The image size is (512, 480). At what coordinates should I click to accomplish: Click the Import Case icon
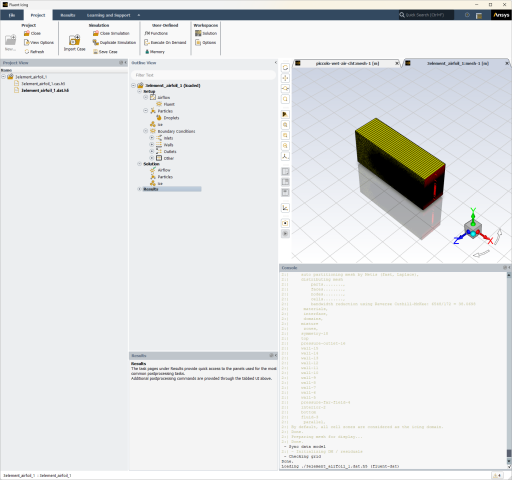coord(74,40)
